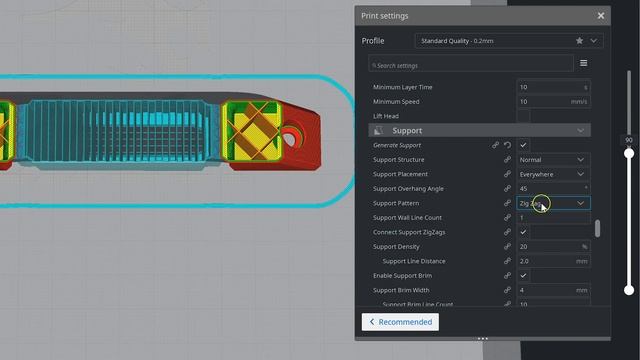The width and height of the screenshot is (640, 360).
Task: Open the Support Placement dropdown showing Everywhere
Action: point(553,174)
